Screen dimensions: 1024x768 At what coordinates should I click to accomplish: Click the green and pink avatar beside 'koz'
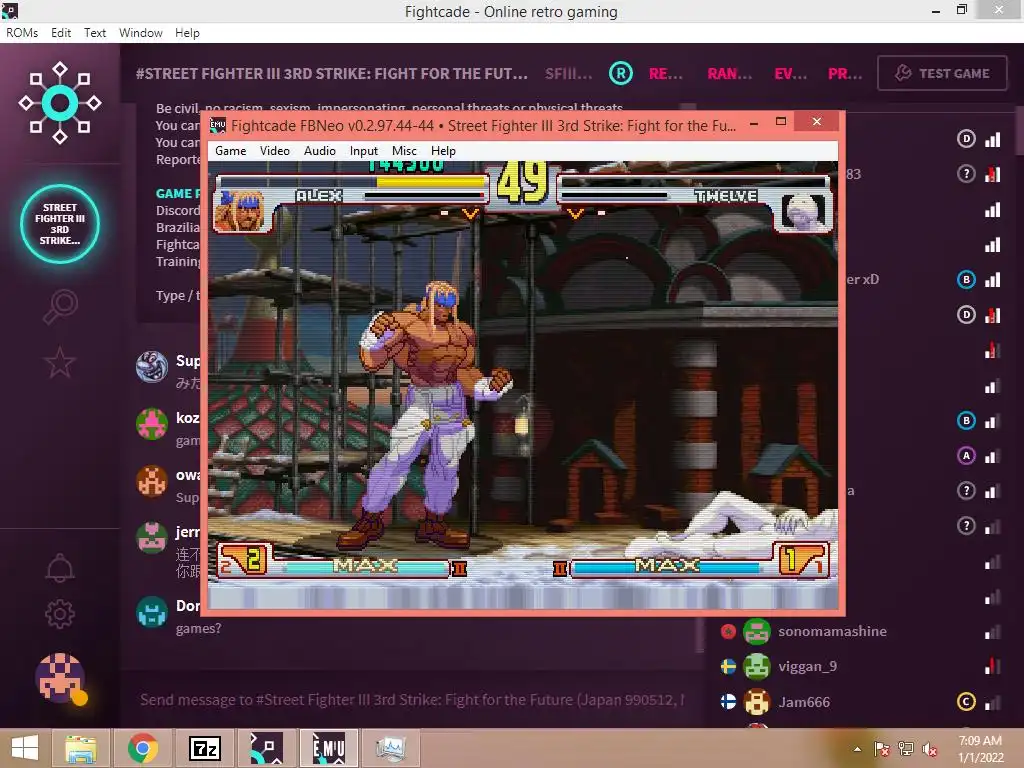pos(152,424)
